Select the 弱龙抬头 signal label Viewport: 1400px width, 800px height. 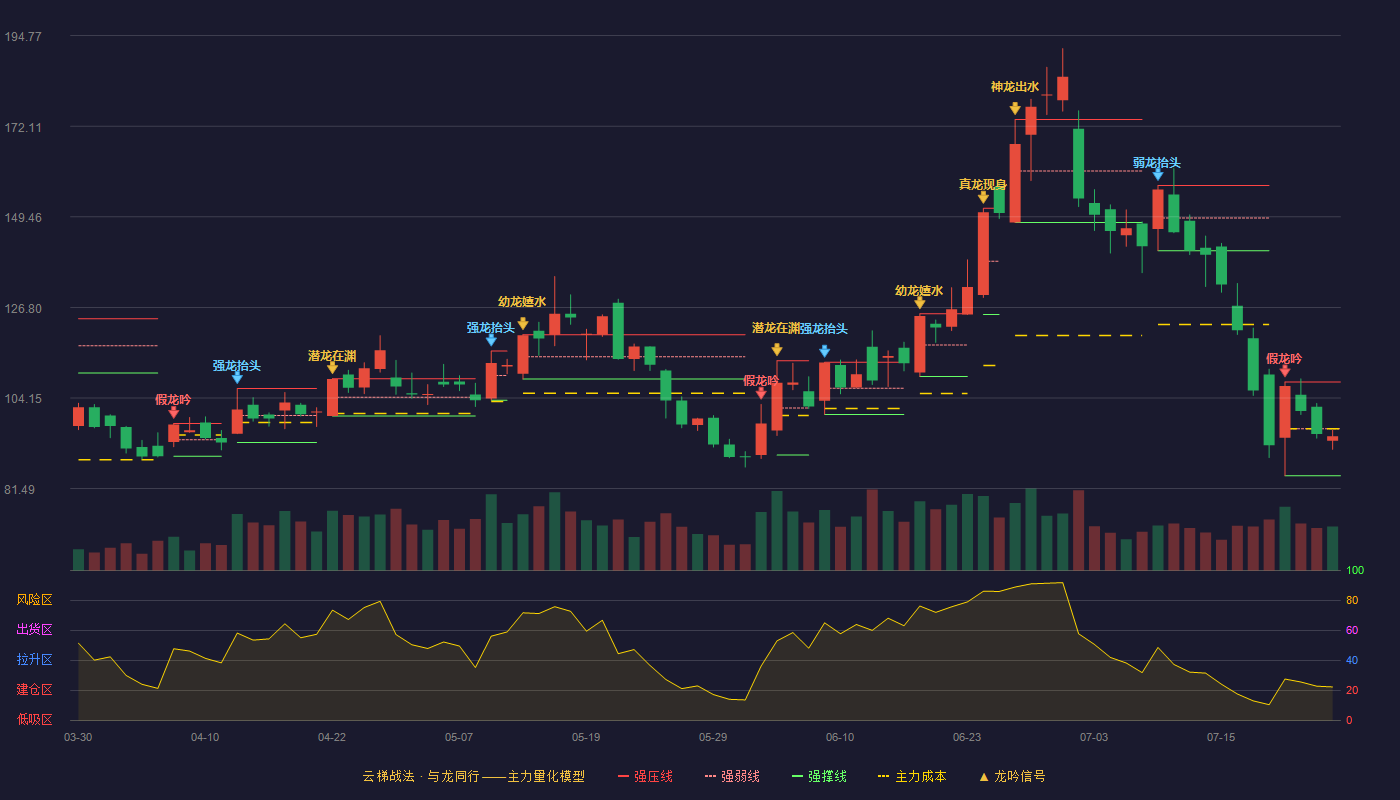[x=1157, y=163]
